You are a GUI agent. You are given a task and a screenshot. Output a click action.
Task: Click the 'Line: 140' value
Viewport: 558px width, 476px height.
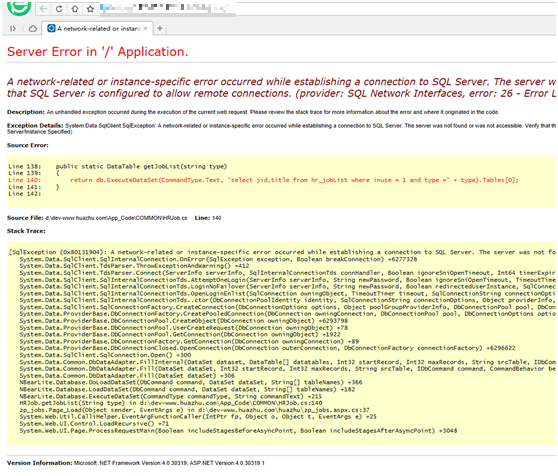208,218
